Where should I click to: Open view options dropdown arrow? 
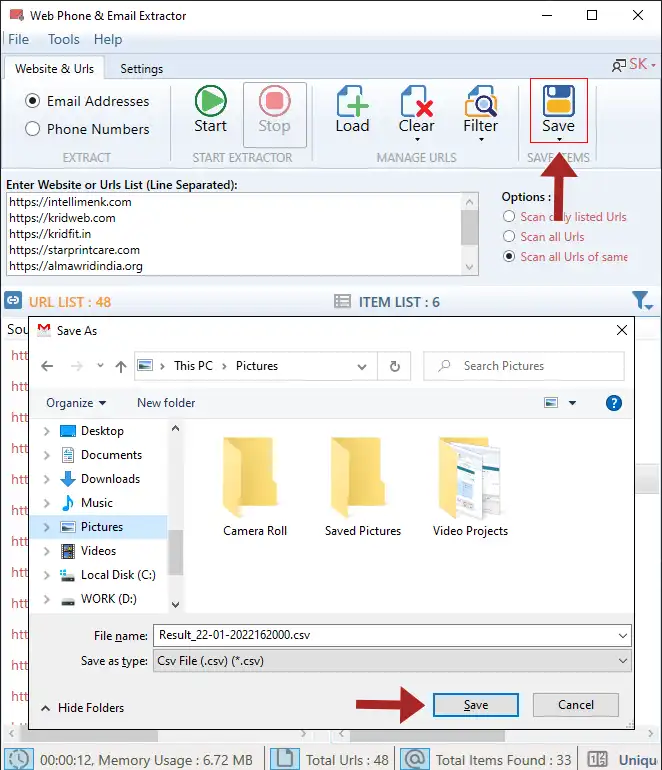point(572,403)
